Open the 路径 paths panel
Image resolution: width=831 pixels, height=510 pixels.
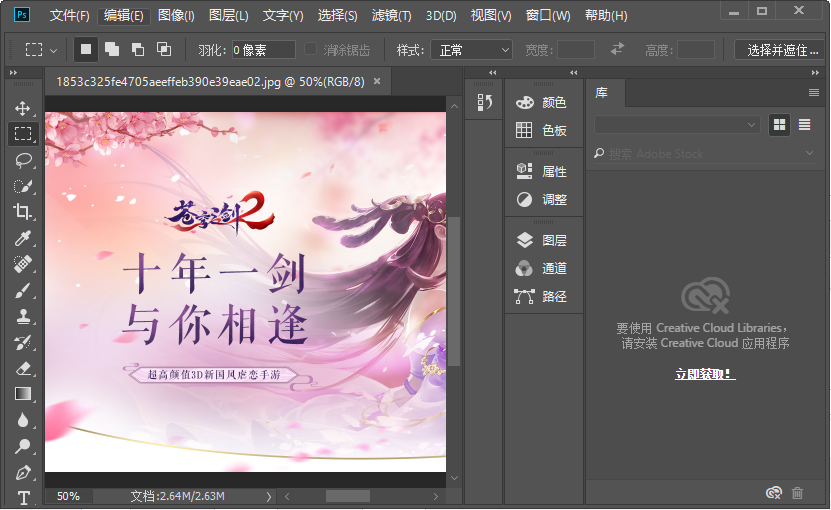coord(542,296)
